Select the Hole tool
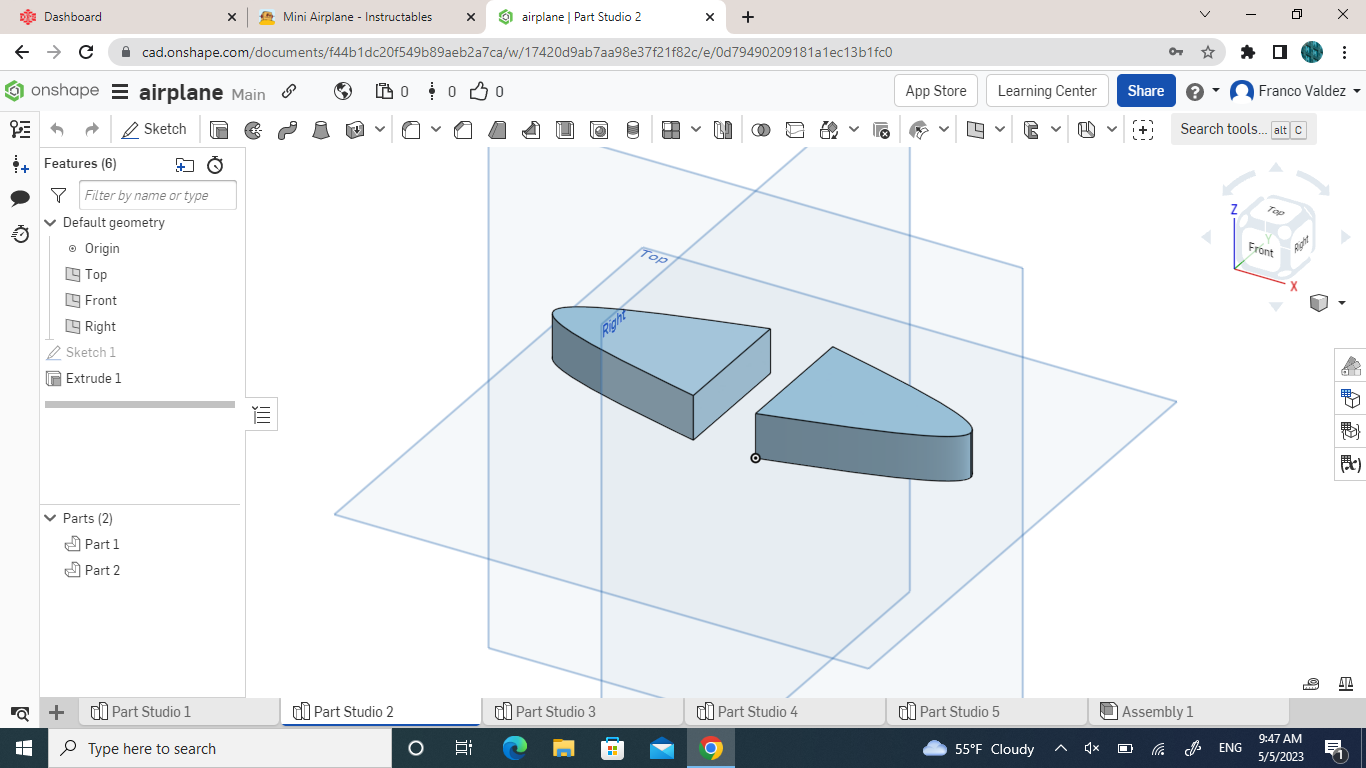This screenshot has height=768, width=1366. tap(599, 130)
